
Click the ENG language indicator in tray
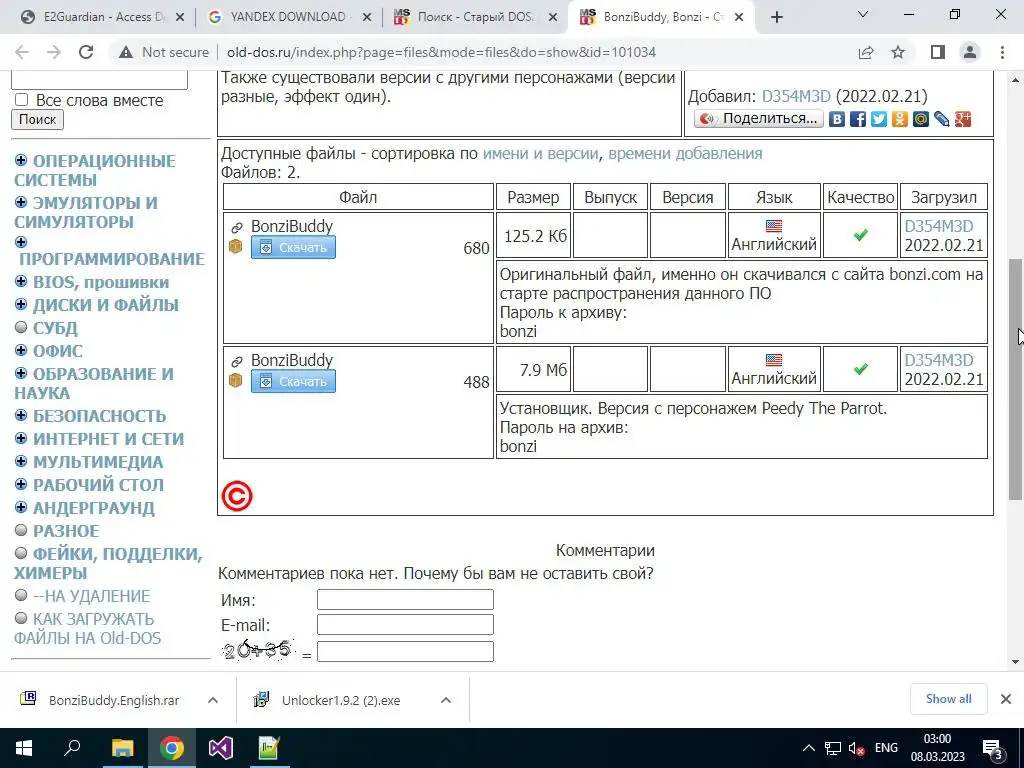pyautogui.click(x=886, y=748)
